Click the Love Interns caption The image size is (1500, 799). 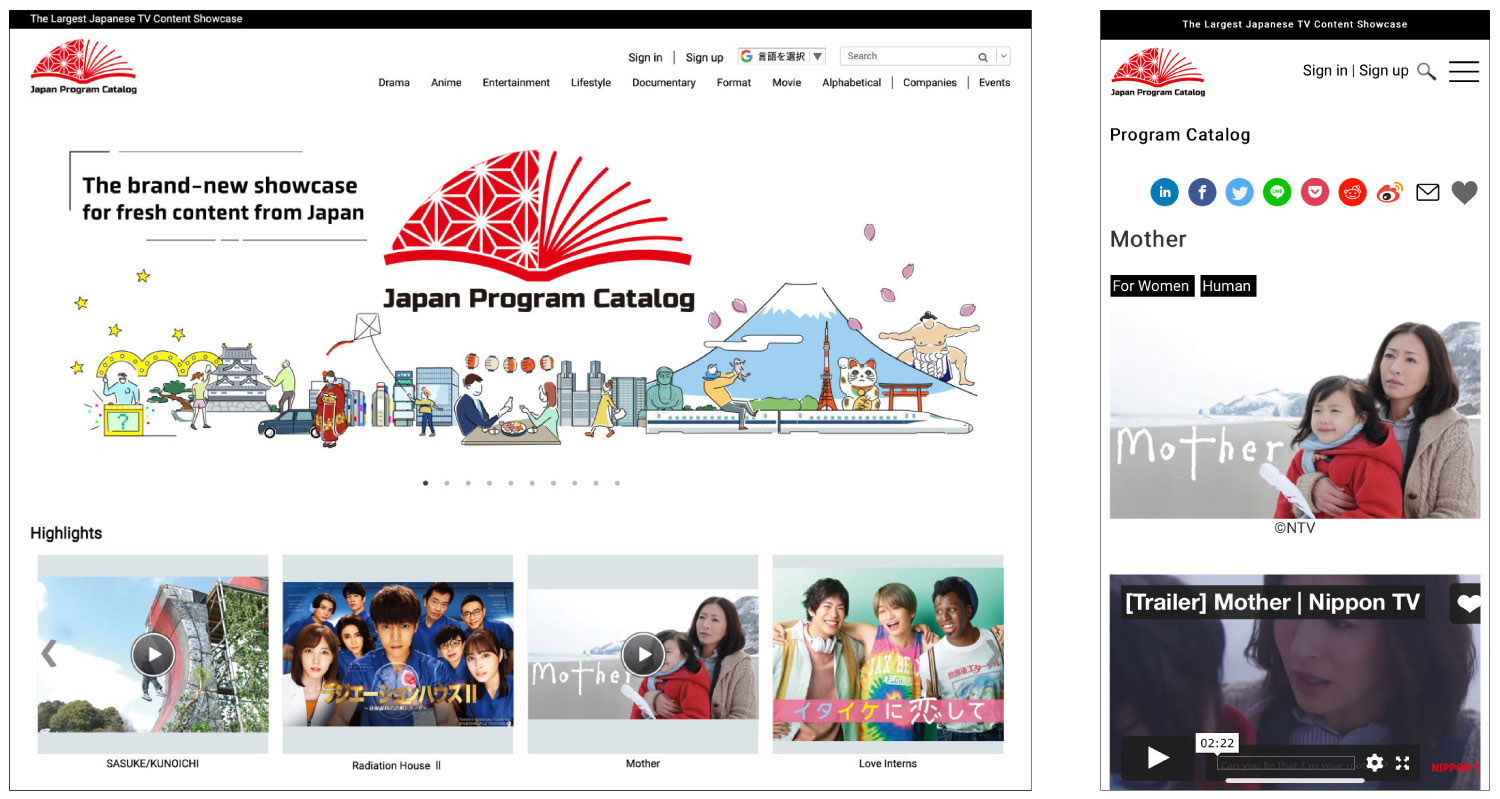(x=888, y=764)
